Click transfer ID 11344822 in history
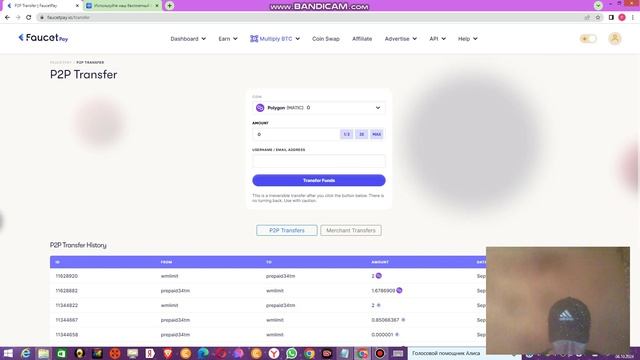This screenshot has width=640, height=360. tap(67, 306)
